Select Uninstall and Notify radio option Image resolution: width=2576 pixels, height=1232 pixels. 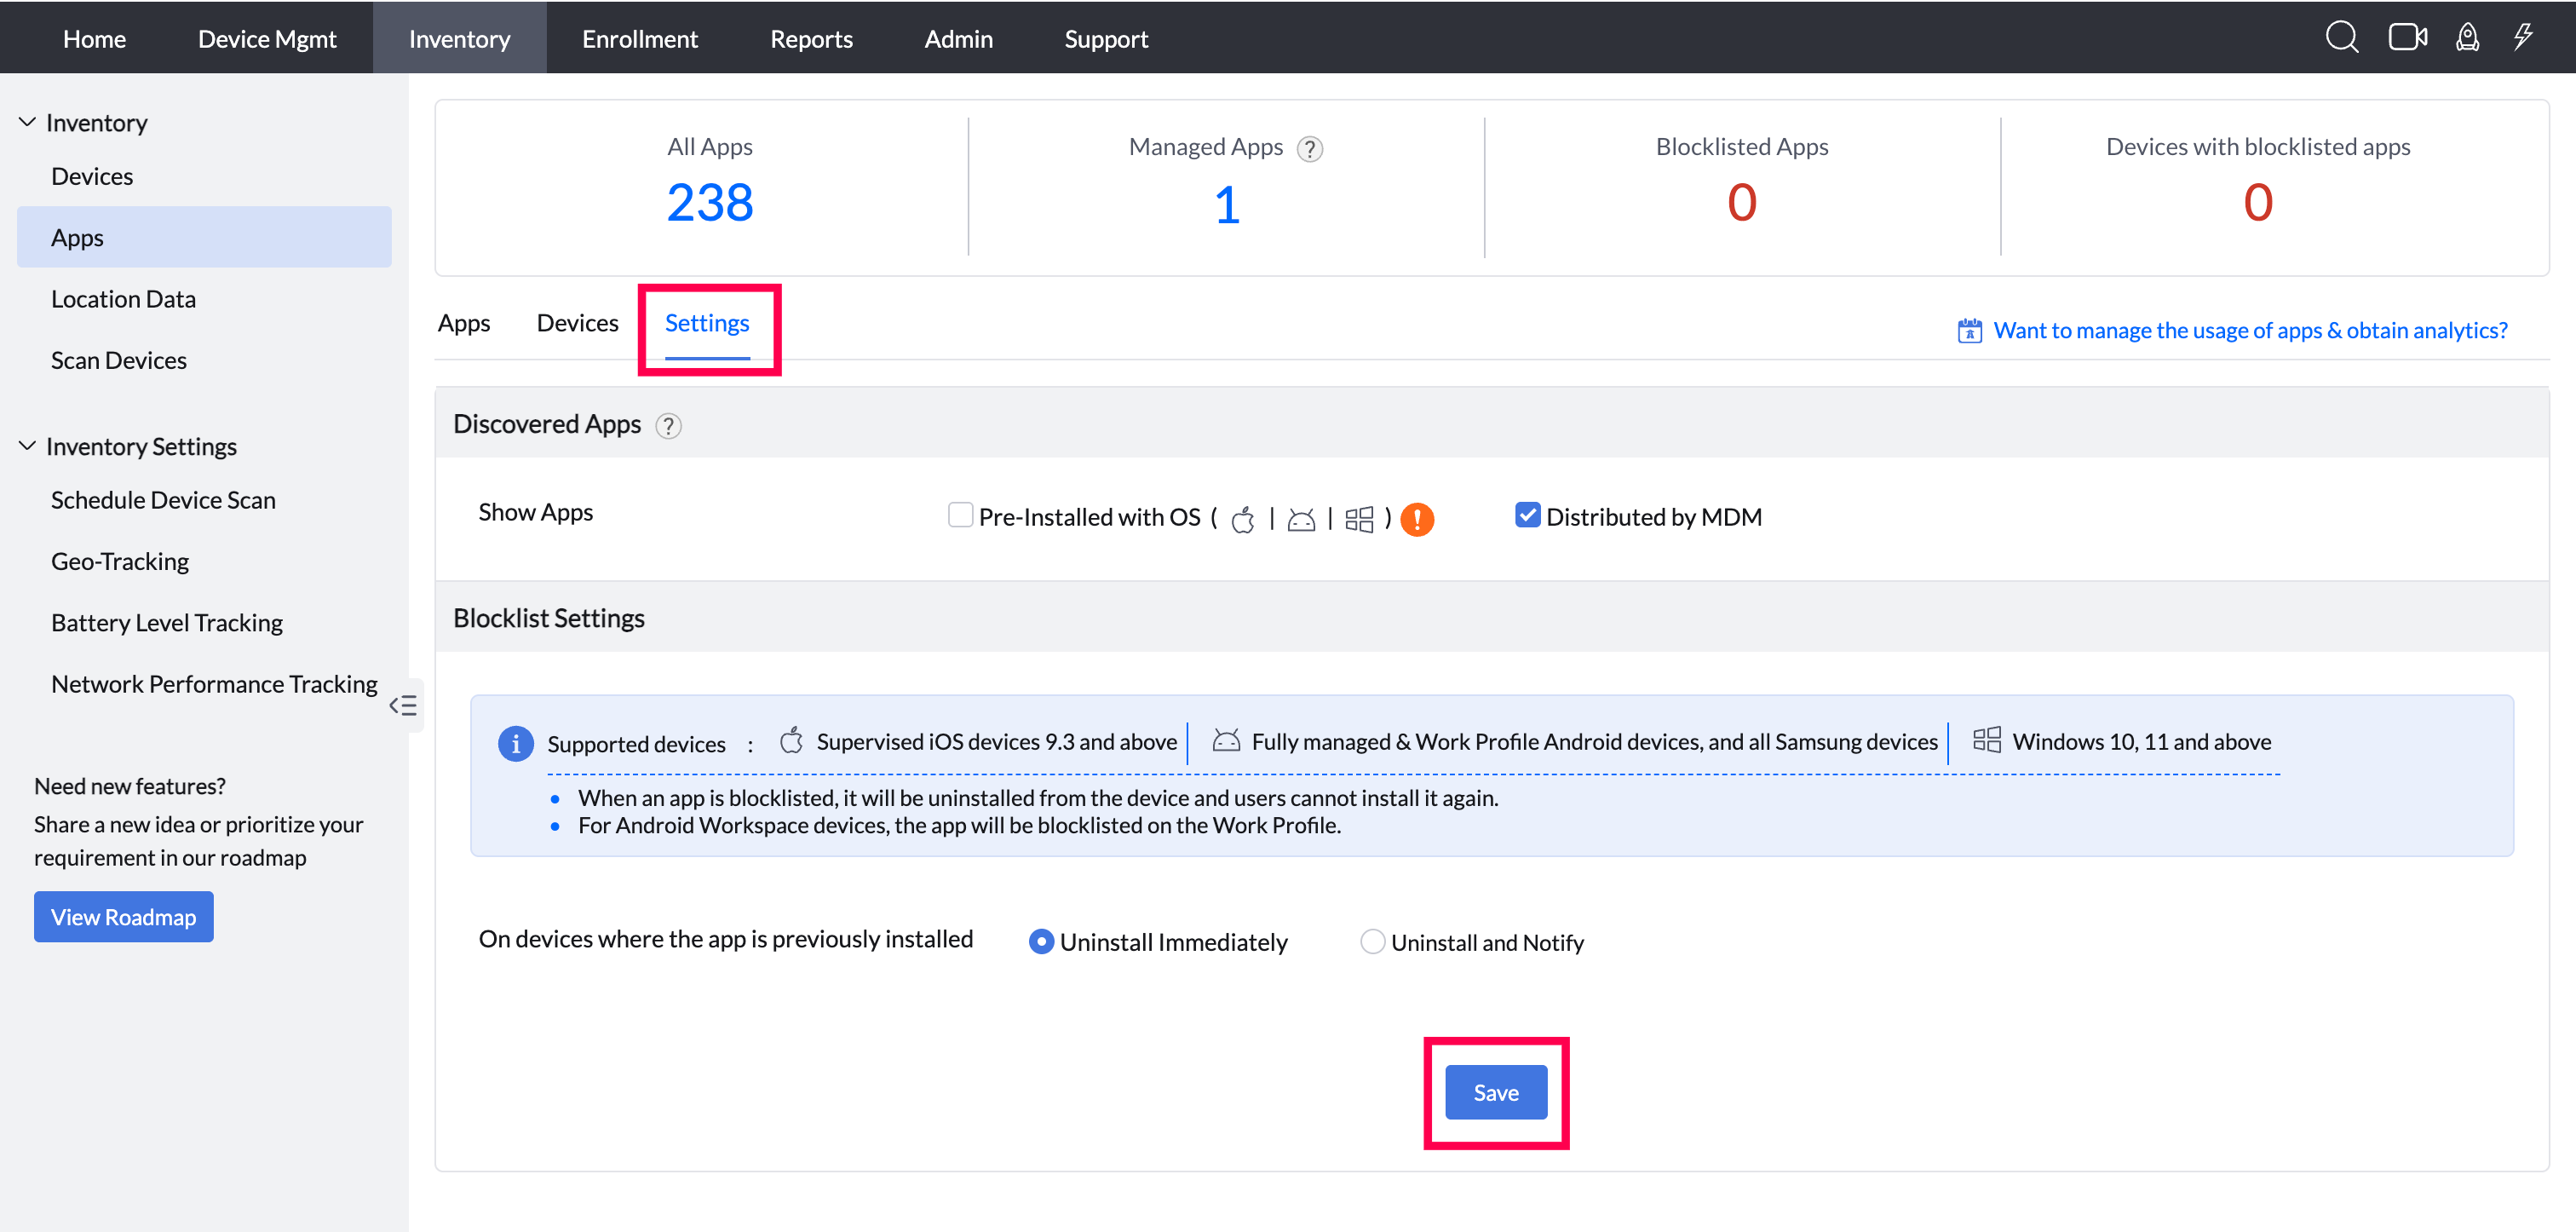(1372, 942)
